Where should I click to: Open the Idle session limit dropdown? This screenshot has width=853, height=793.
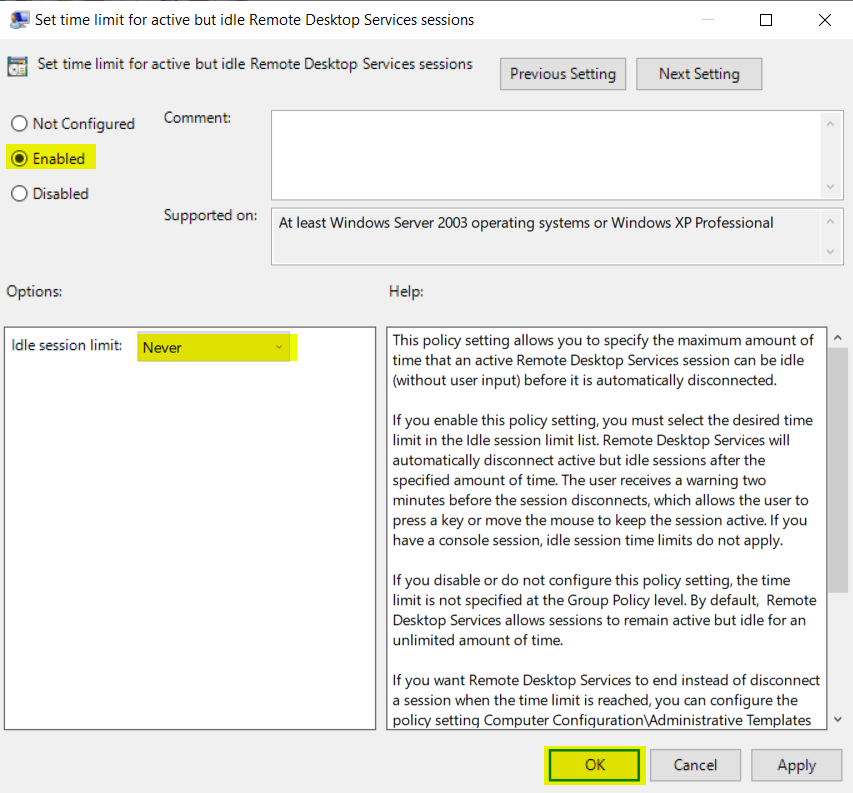point(278,347)
